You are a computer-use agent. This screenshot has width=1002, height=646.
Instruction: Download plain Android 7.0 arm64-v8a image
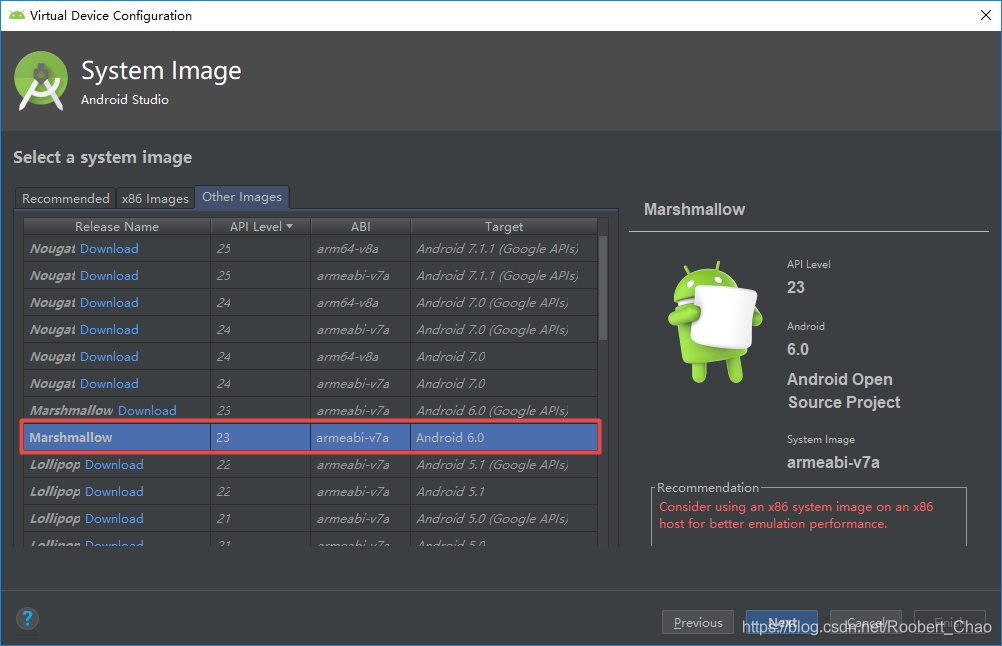[109, 357]
